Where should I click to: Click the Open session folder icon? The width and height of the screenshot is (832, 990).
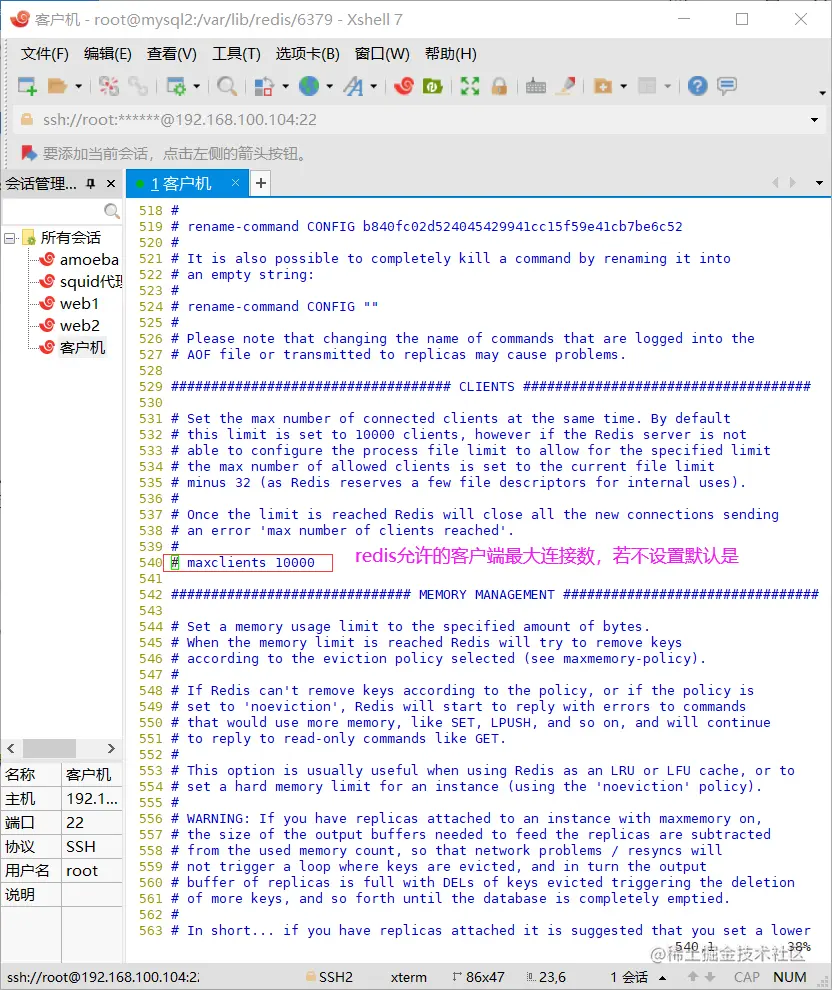[x=57, y=86]
